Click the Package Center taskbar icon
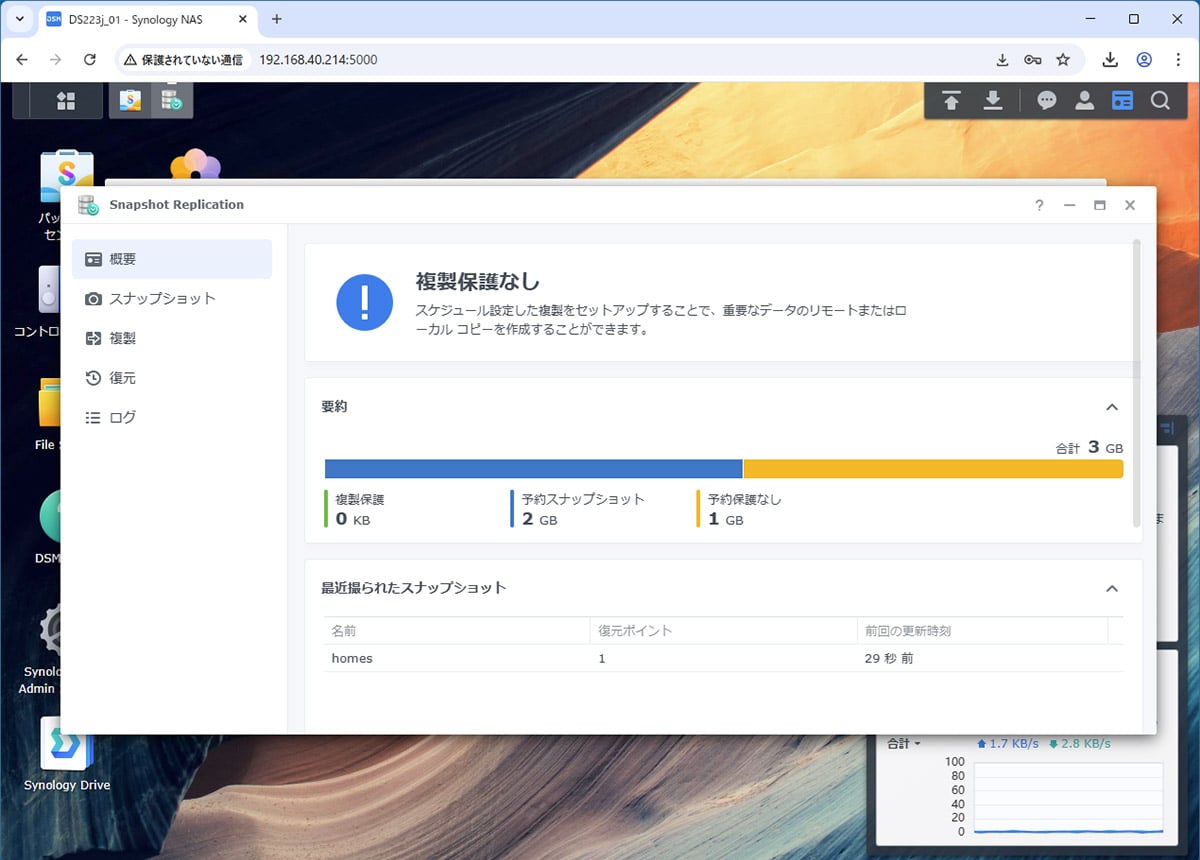1200x860 pixels. 130,100
